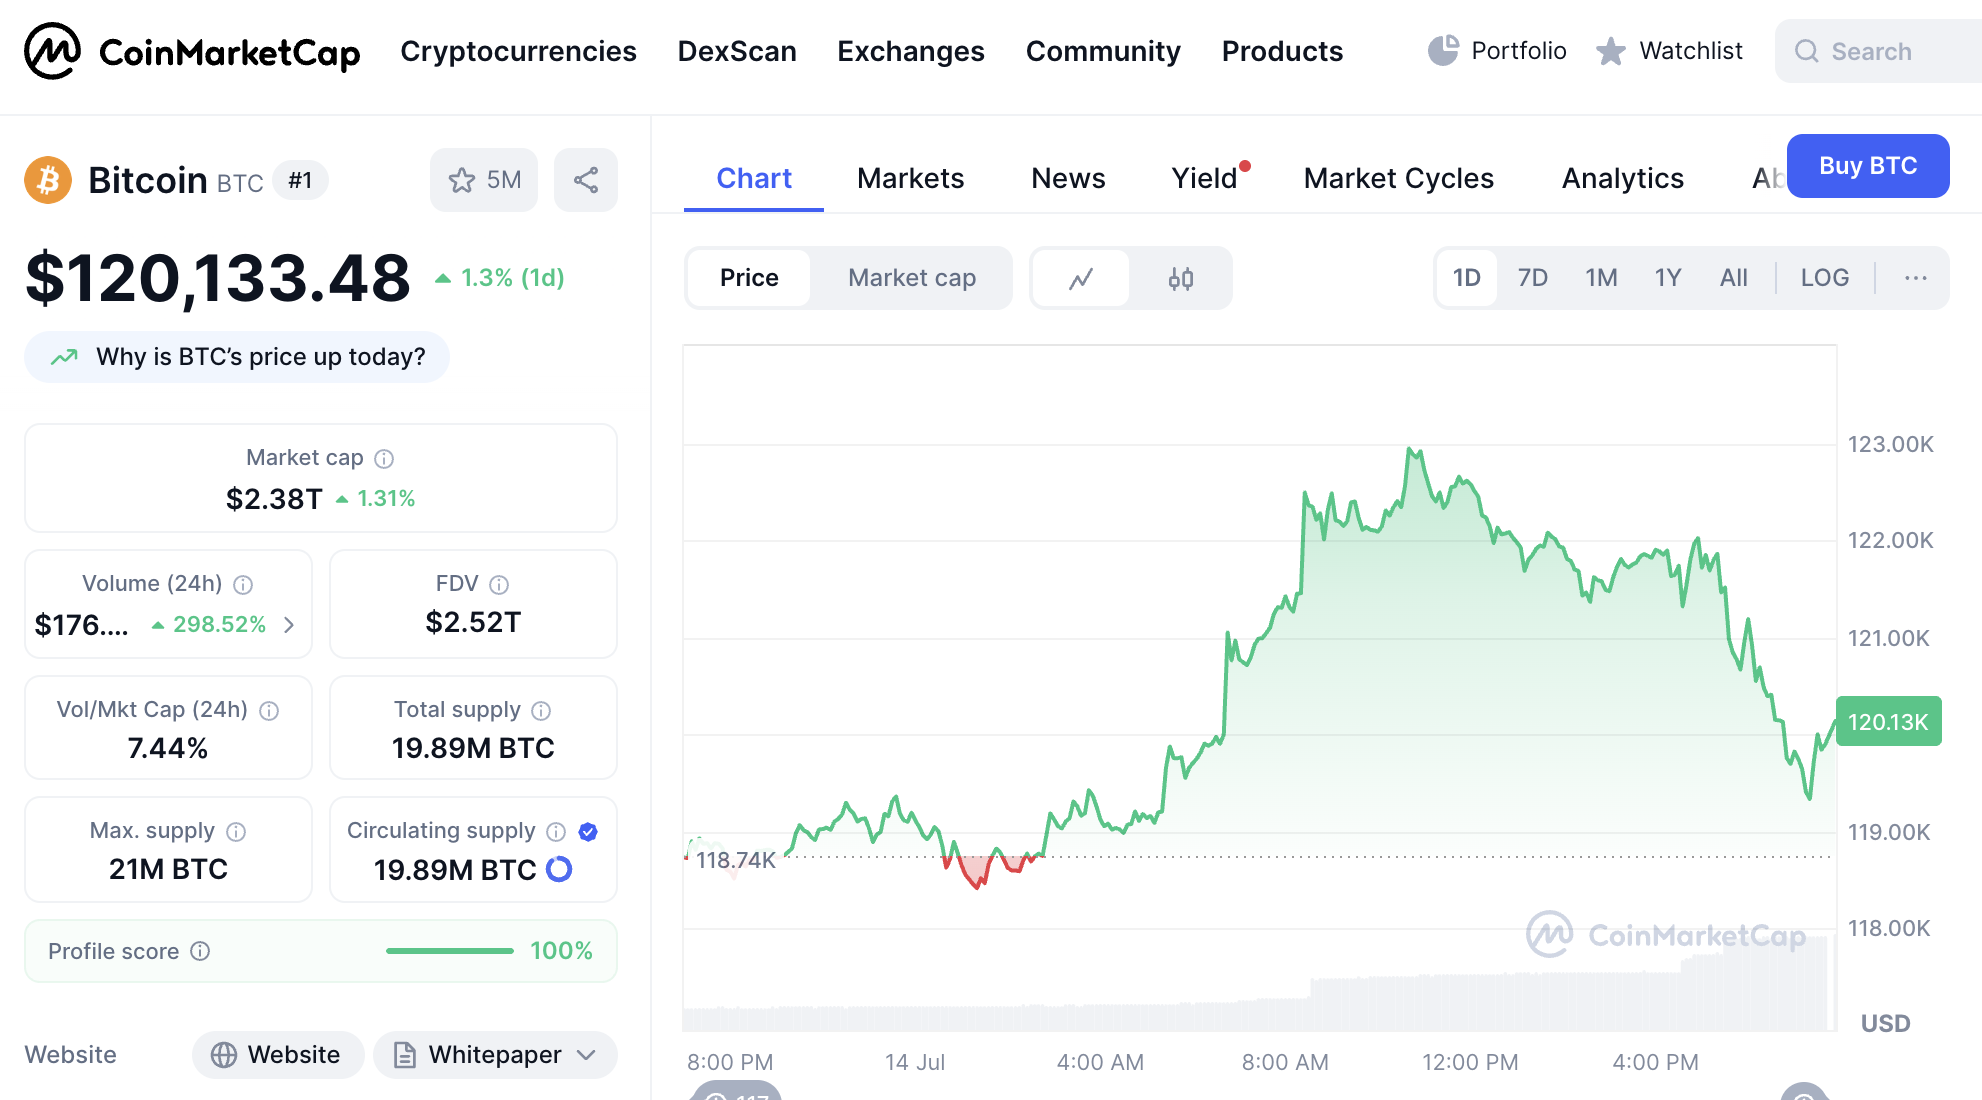
Task: Click the circulating supply progress ring icon
Action: [x=559, y=869]
